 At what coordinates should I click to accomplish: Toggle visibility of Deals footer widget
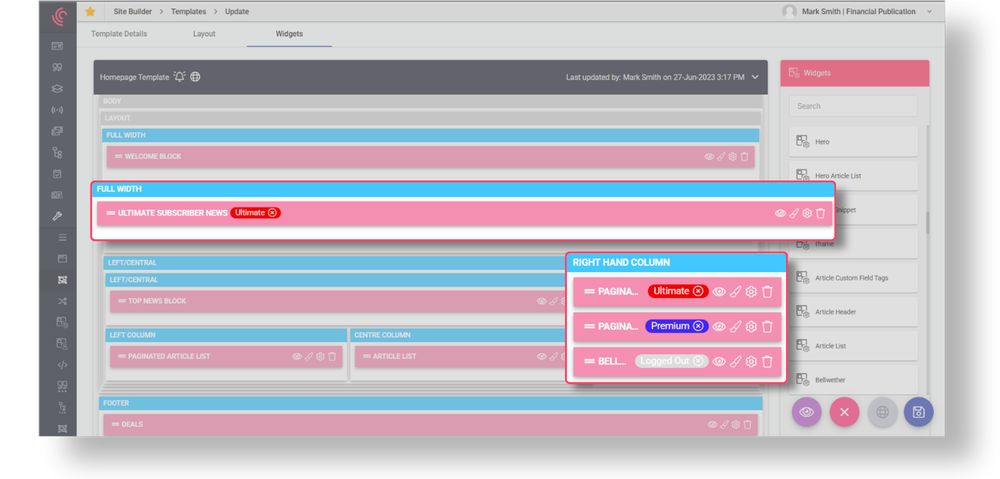click(712, 425)
